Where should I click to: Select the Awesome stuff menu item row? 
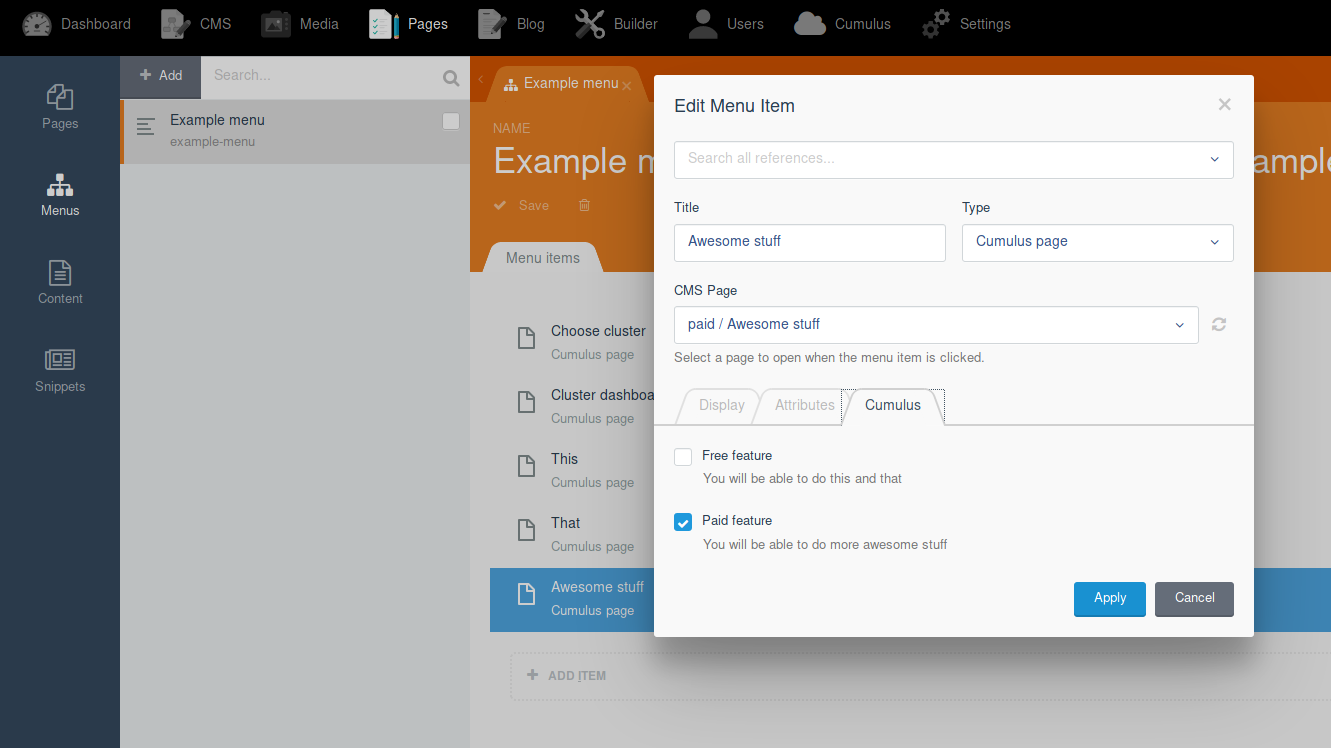(572, 598)
